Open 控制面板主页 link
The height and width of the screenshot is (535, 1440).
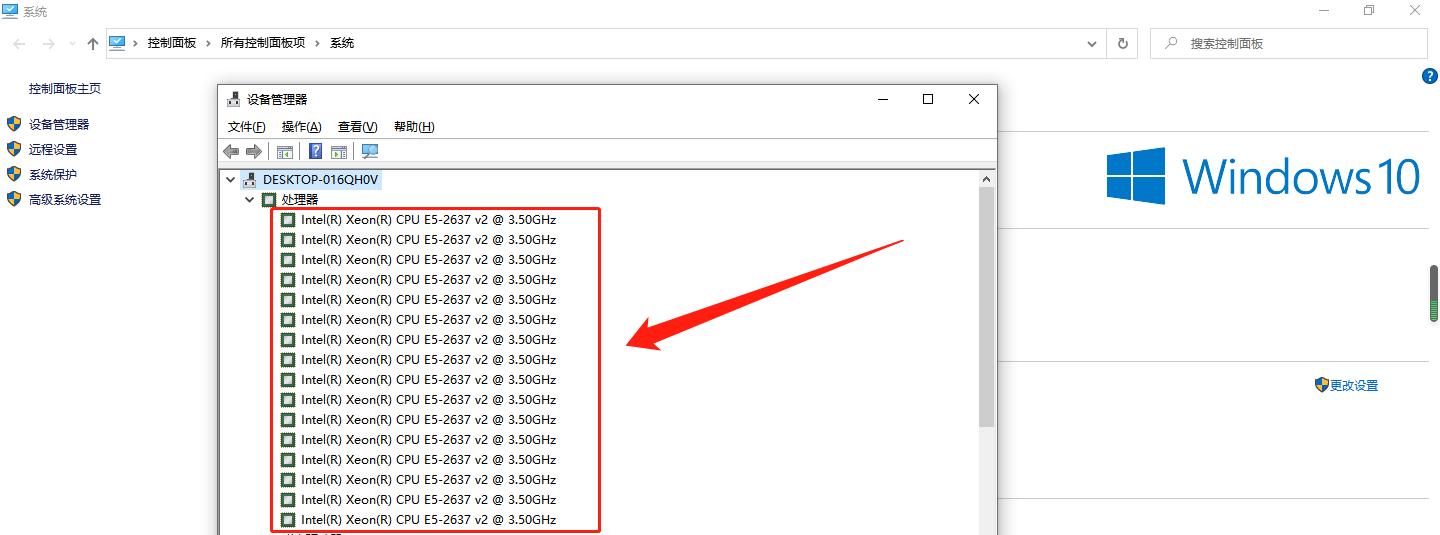65,88
